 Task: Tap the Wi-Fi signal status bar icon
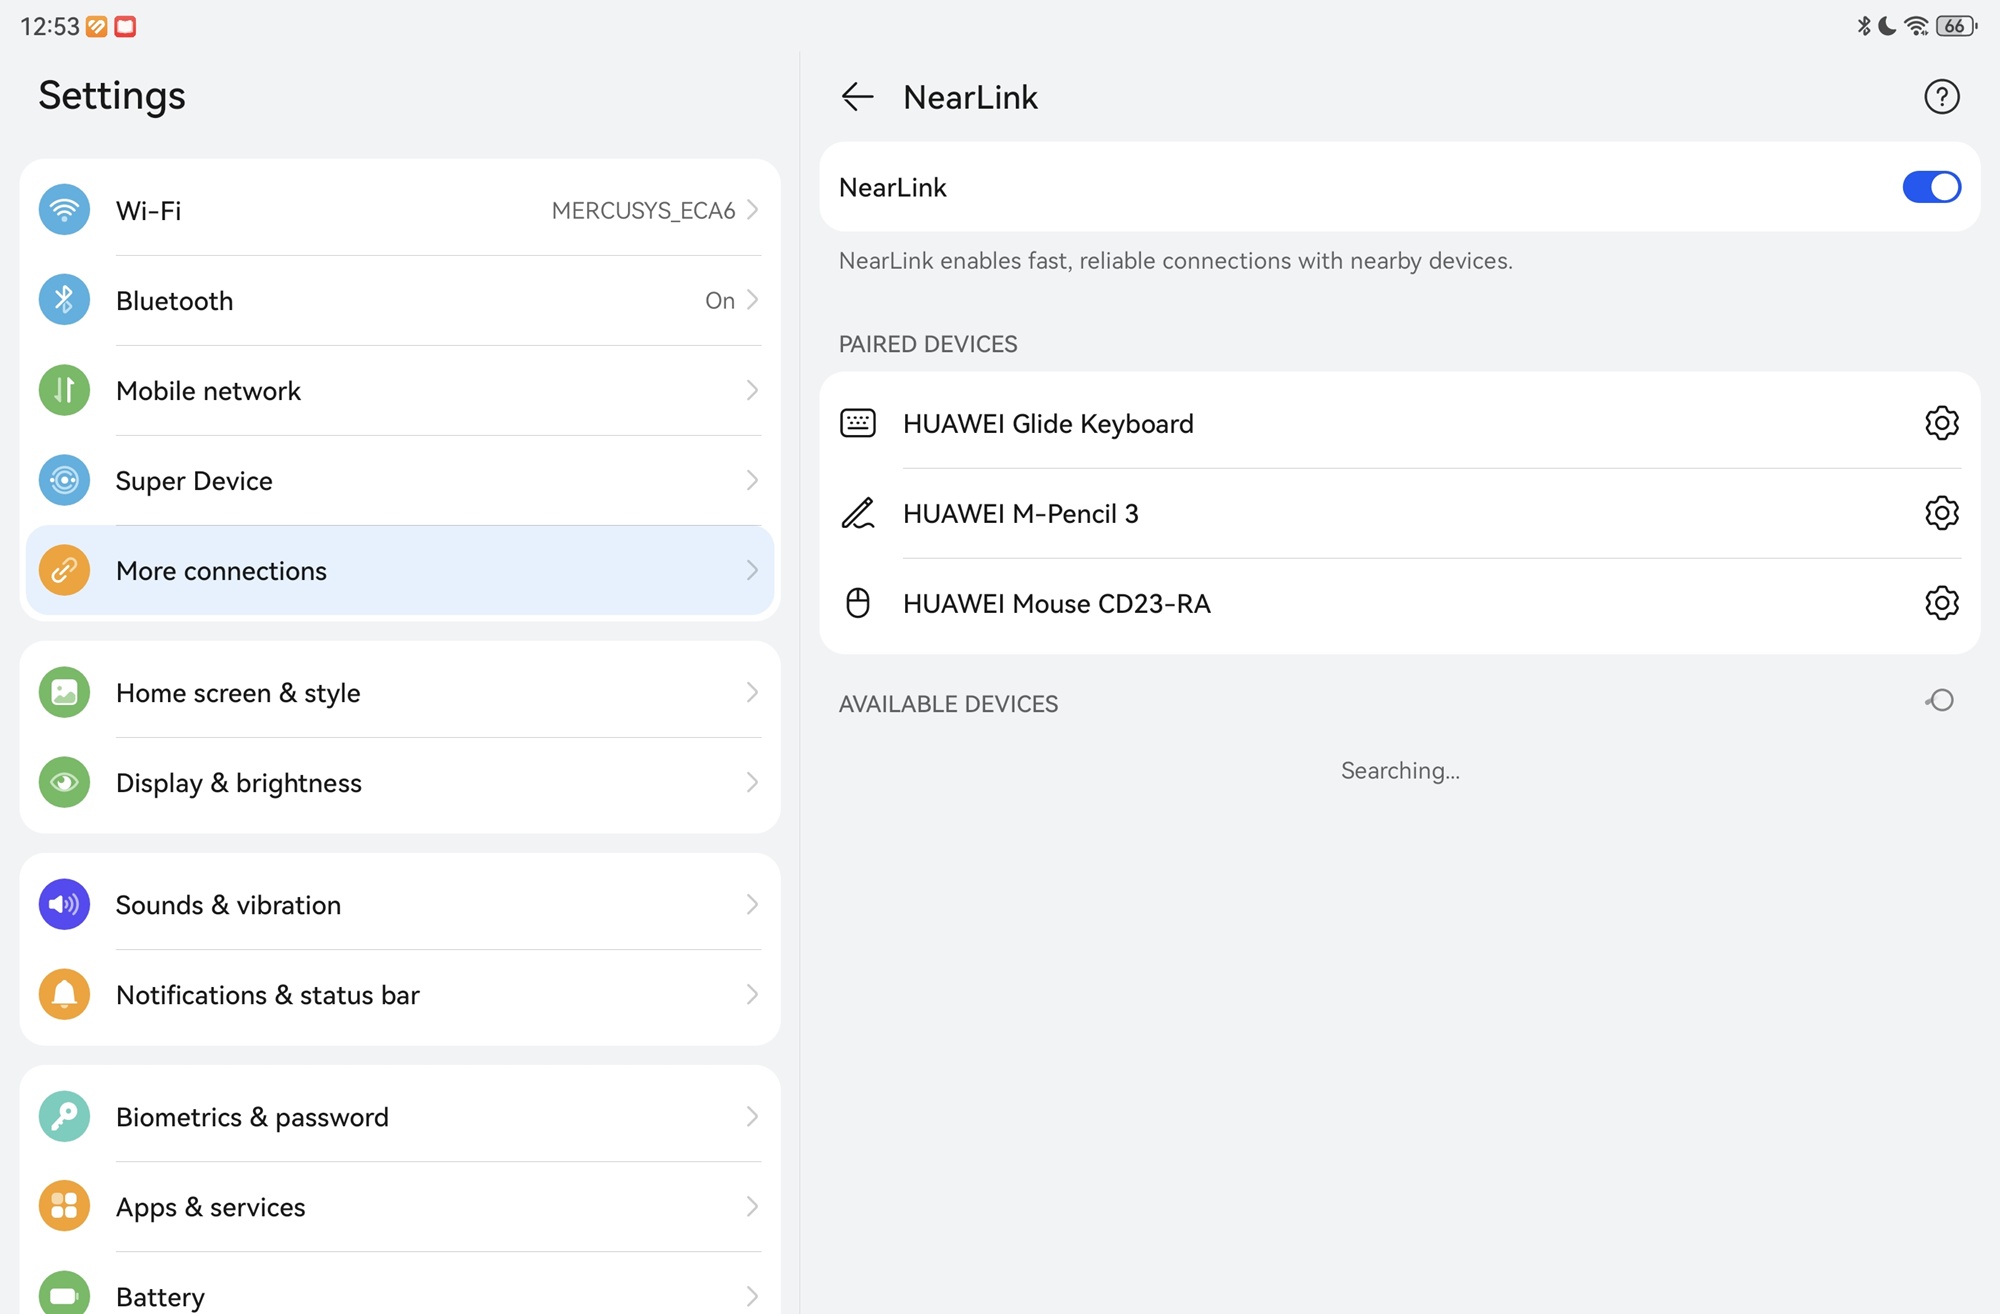(x=1916, y=26)
